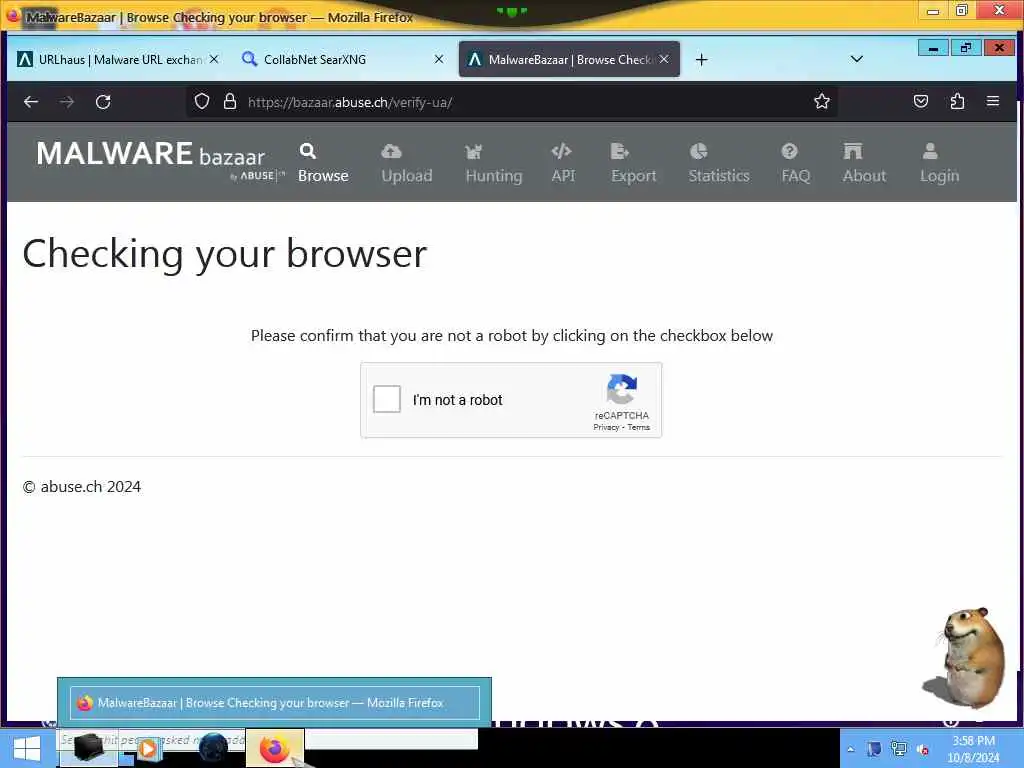Click the MALWARE bazaar logo
Viewport: 1024px width, 768px height.
pyautogui.click(x=160, y=160)
